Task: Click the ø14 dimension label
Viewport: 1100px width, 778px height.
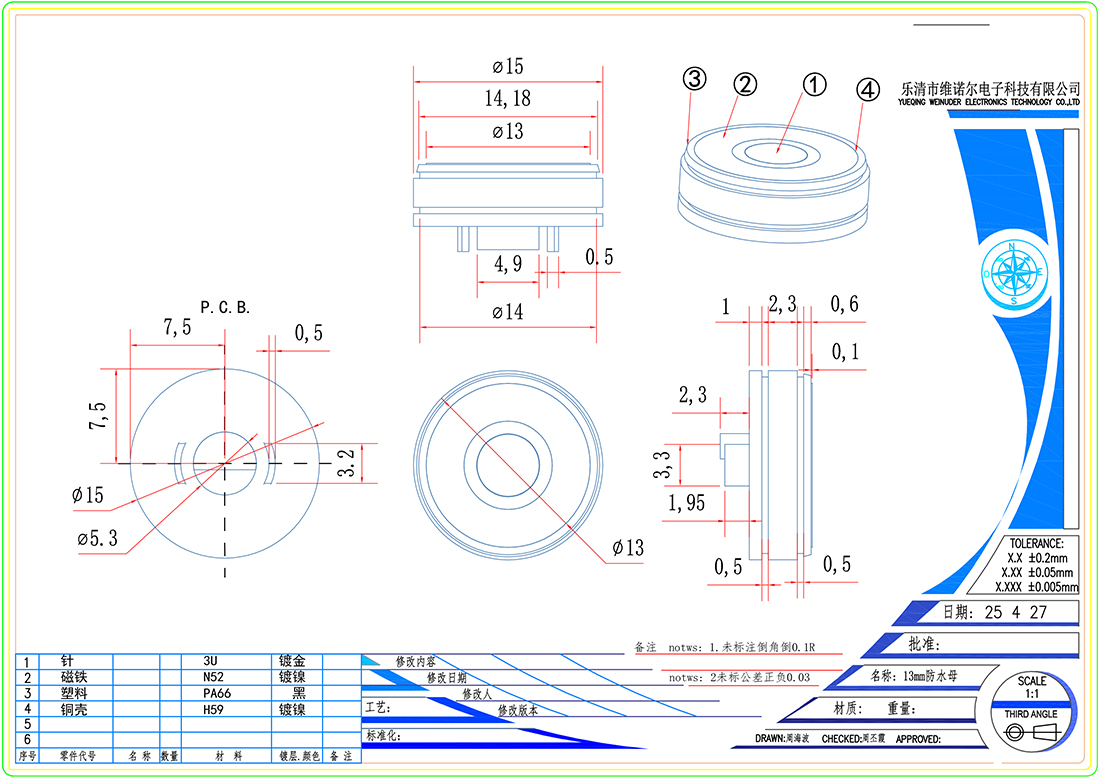Action: (x=508, y=312)
